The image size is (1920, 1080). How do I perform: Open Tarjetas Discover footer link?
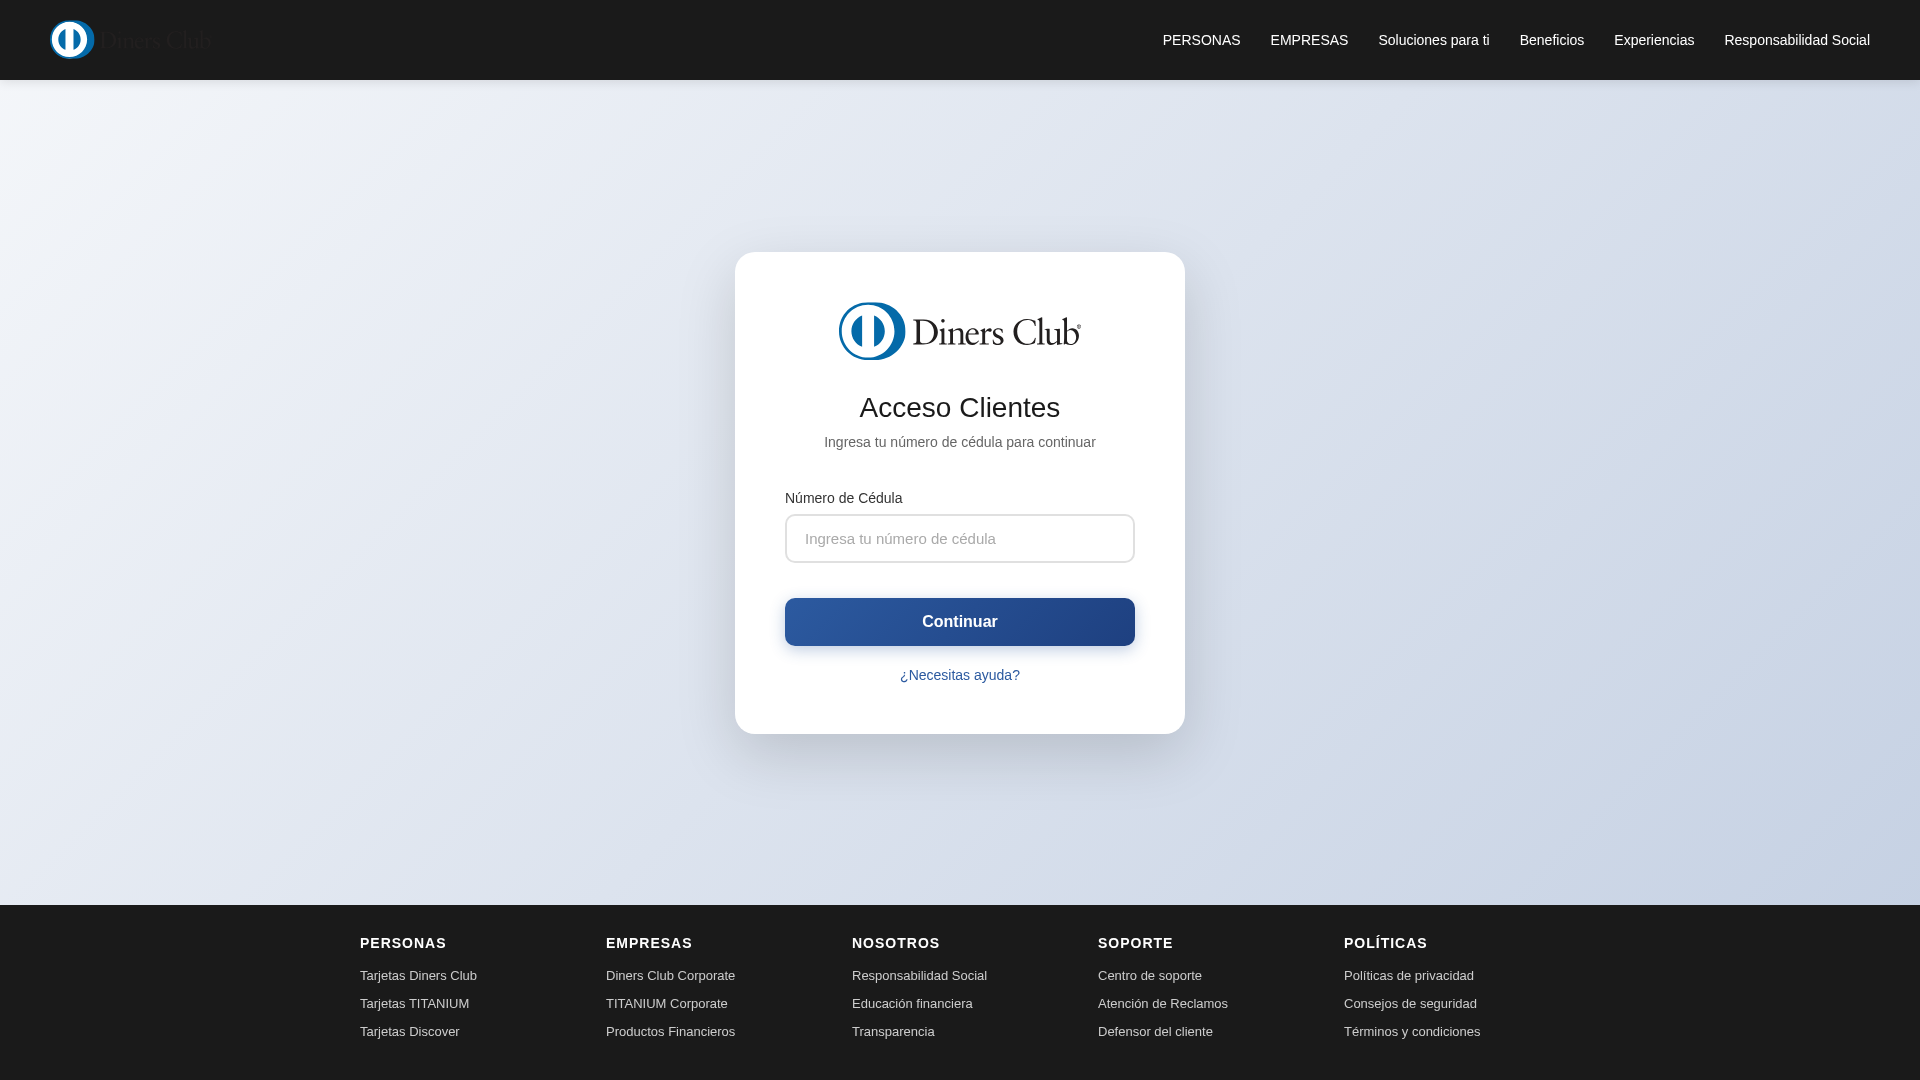[x=410, y=1031]
